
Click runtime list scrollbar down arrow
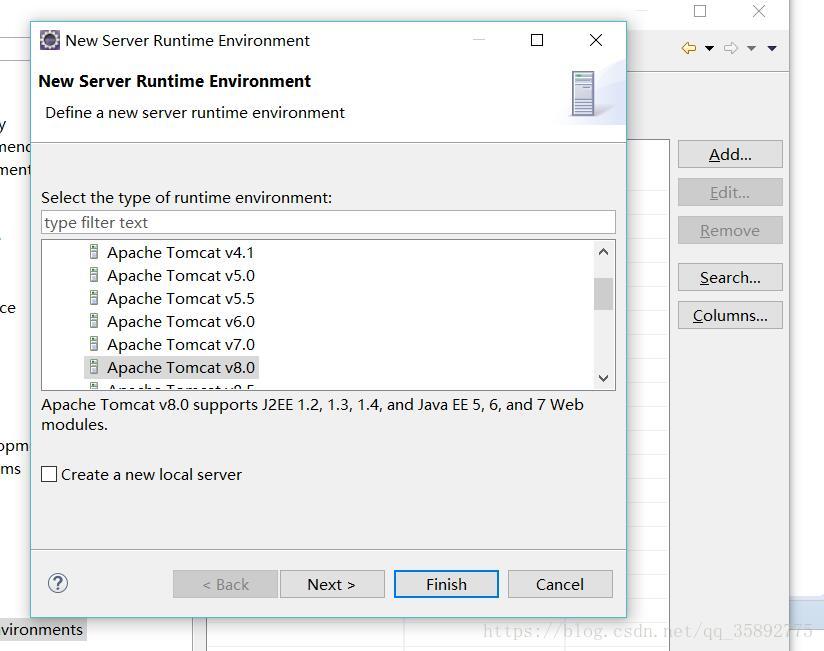(x=603, y=378)
